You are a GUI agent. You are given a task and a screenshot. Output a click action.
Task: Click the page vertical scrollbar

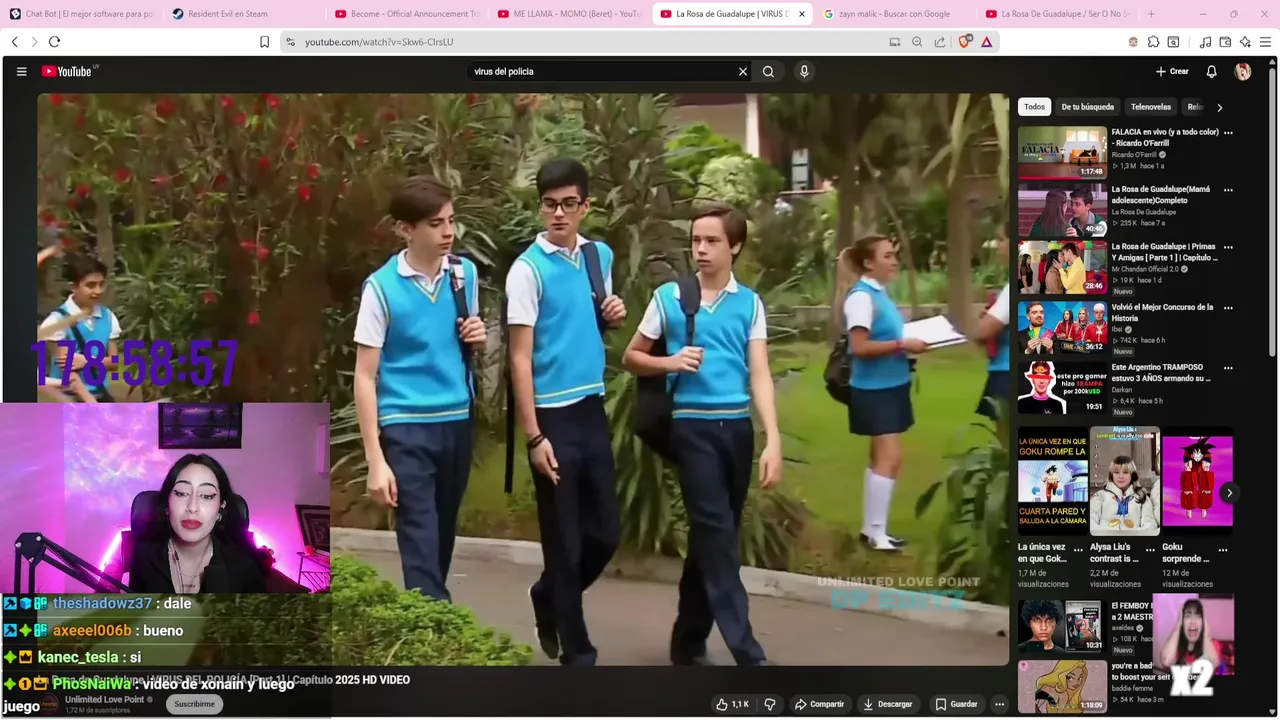point(1273,210)
